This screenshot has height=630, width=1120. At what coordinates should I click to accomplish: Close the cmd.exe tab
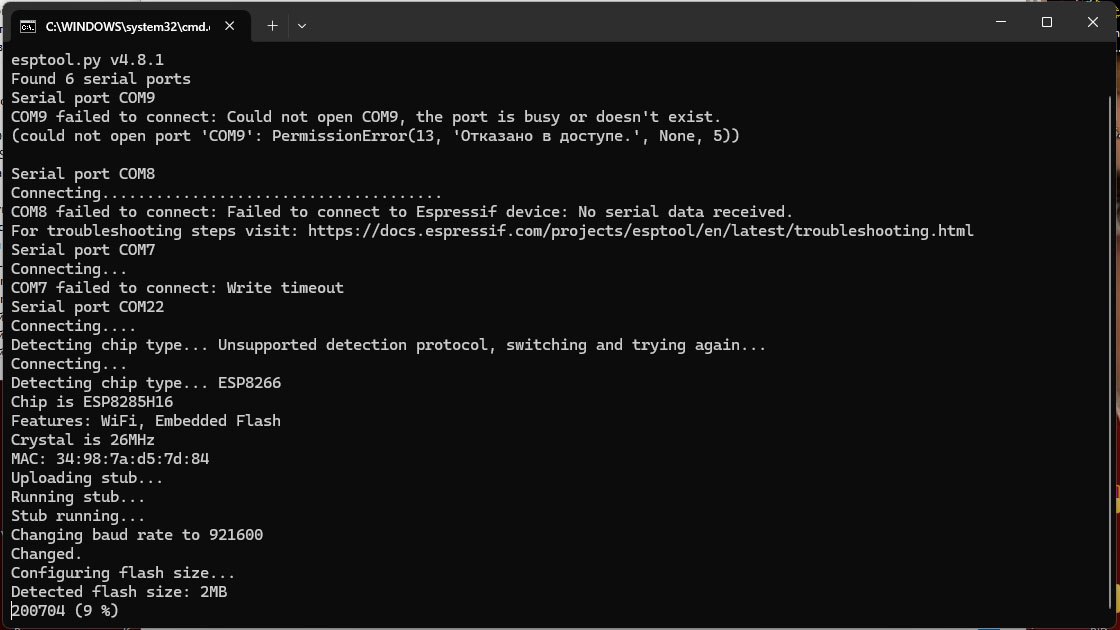tap(231, 26)
